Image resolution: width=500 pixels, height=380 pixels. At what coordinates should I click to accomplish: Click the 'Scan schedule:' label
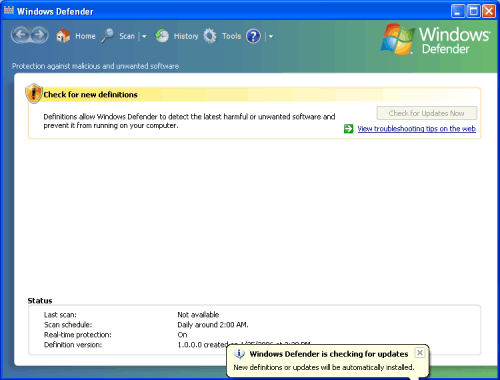68,325
